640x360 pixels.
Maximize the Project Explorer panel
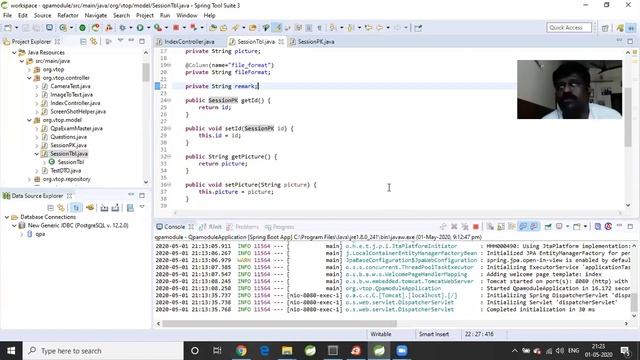coord(142,41)
